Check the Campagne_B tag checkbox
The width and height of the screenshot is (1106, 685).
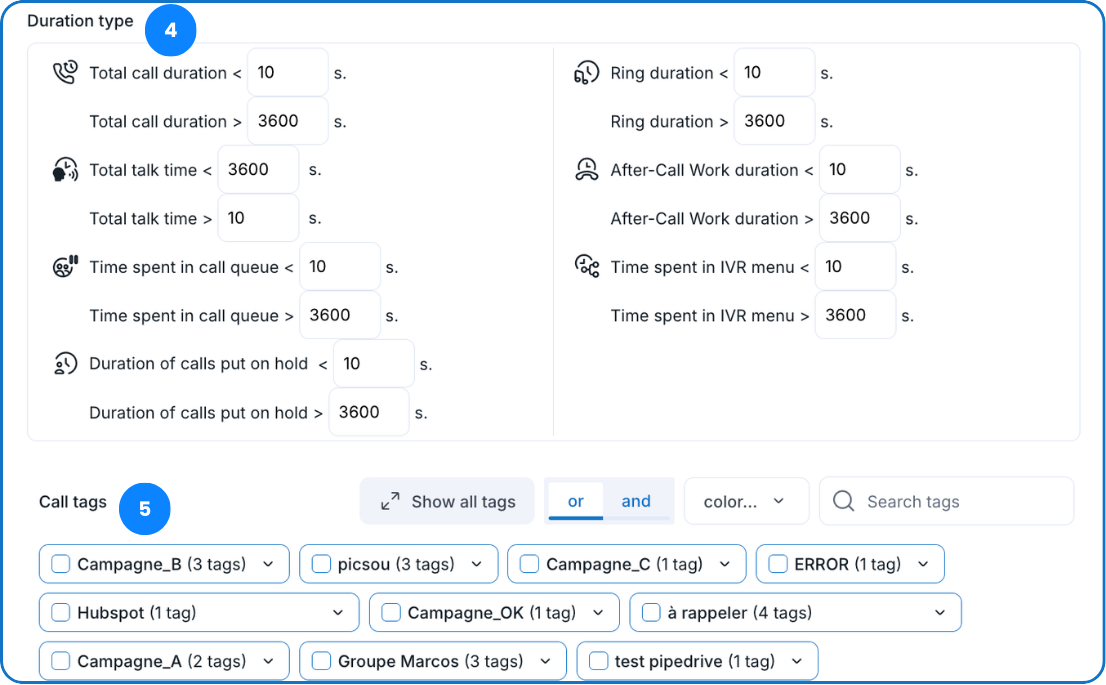[x=61, y=564]
